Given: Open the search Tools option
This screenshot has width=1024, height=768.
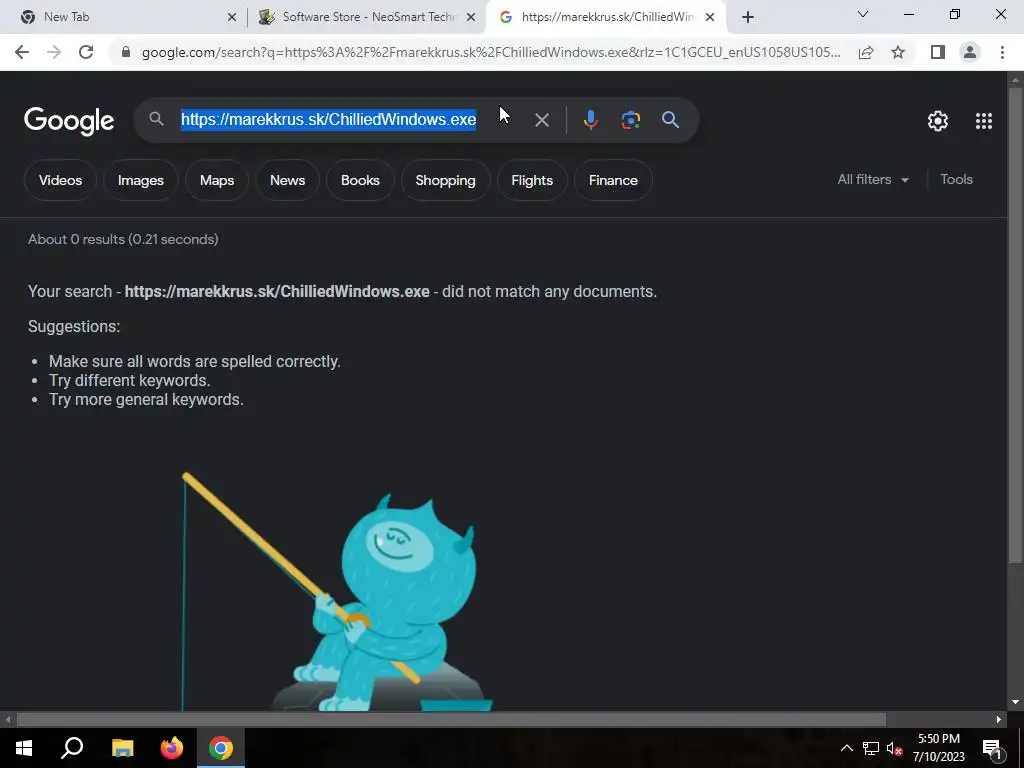Looking at the screenshot, I should coord(956,180).
